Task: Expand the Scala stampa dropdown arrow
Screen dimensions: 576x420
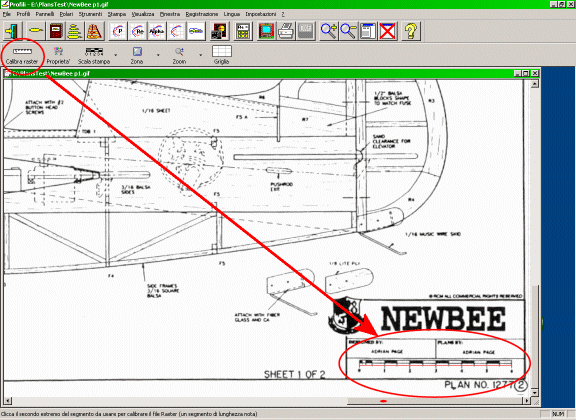Action: point(116,55)
